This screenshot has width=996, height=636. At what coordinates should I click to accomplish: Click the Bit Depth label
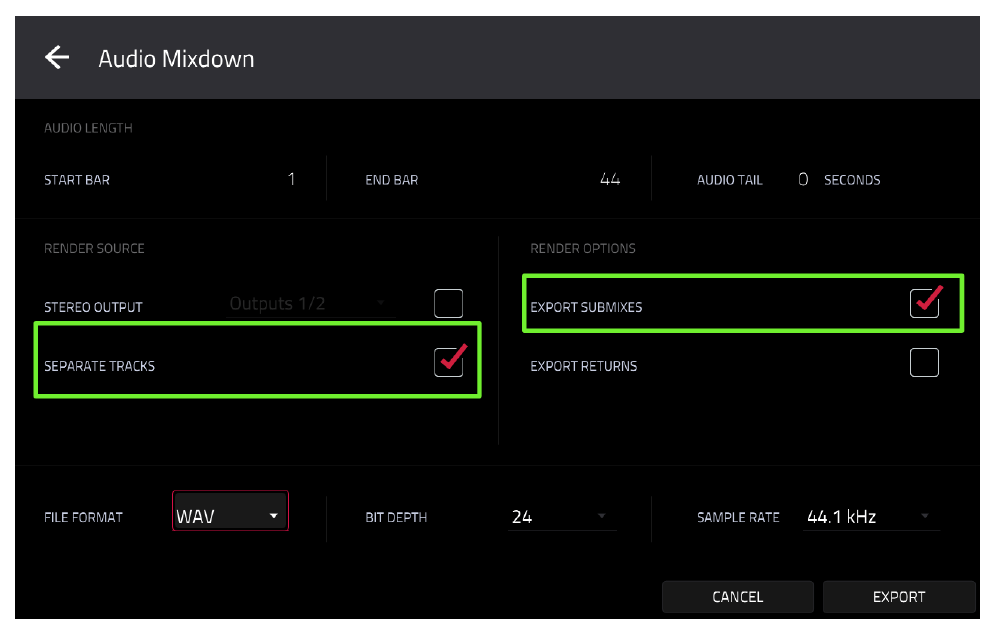pyautogui.click(x=396, y=517)
